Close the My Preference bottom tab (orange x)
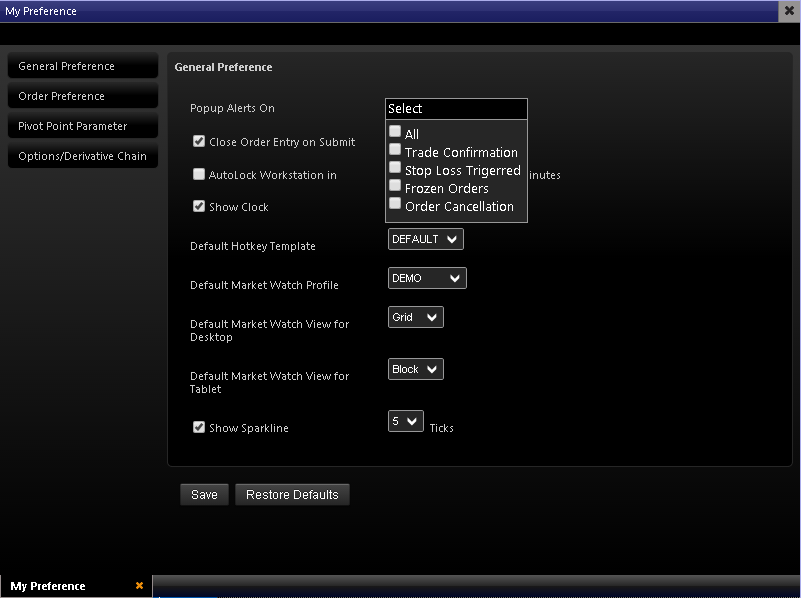Screen dimensions: 801x598 click(139, 585)
